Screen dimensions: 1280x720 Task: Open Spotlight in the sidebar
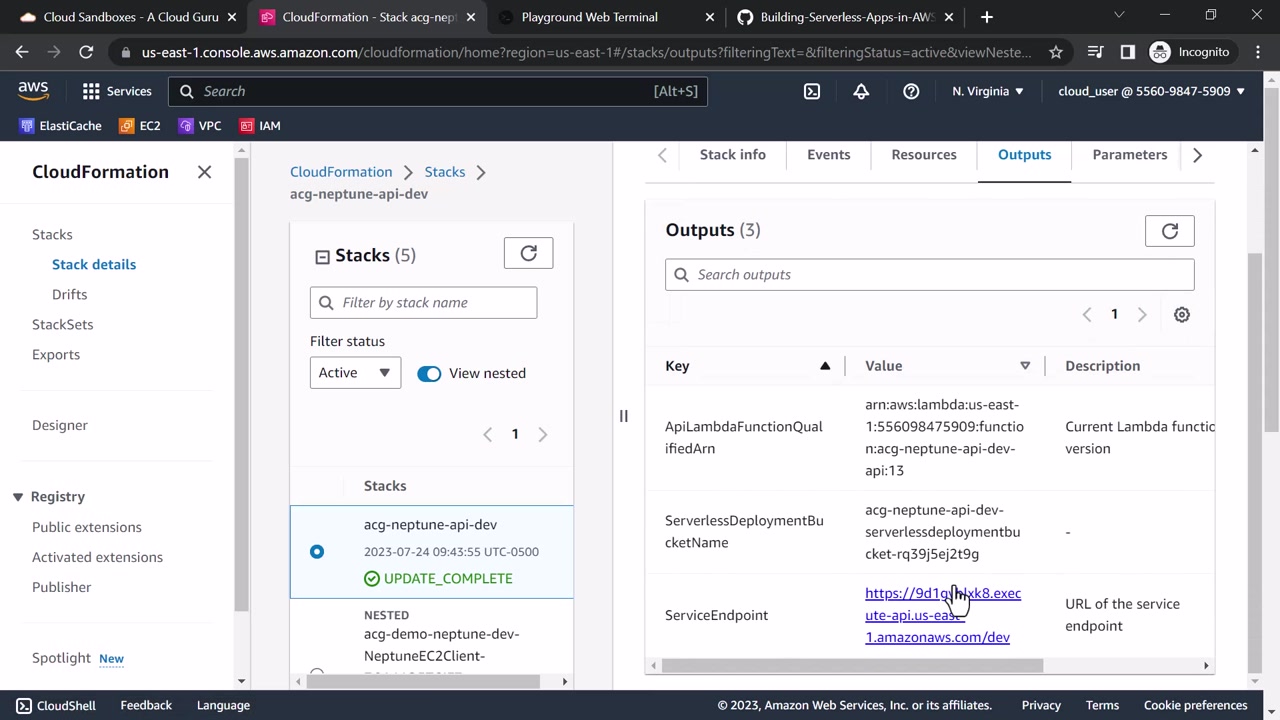click(61, 658)
